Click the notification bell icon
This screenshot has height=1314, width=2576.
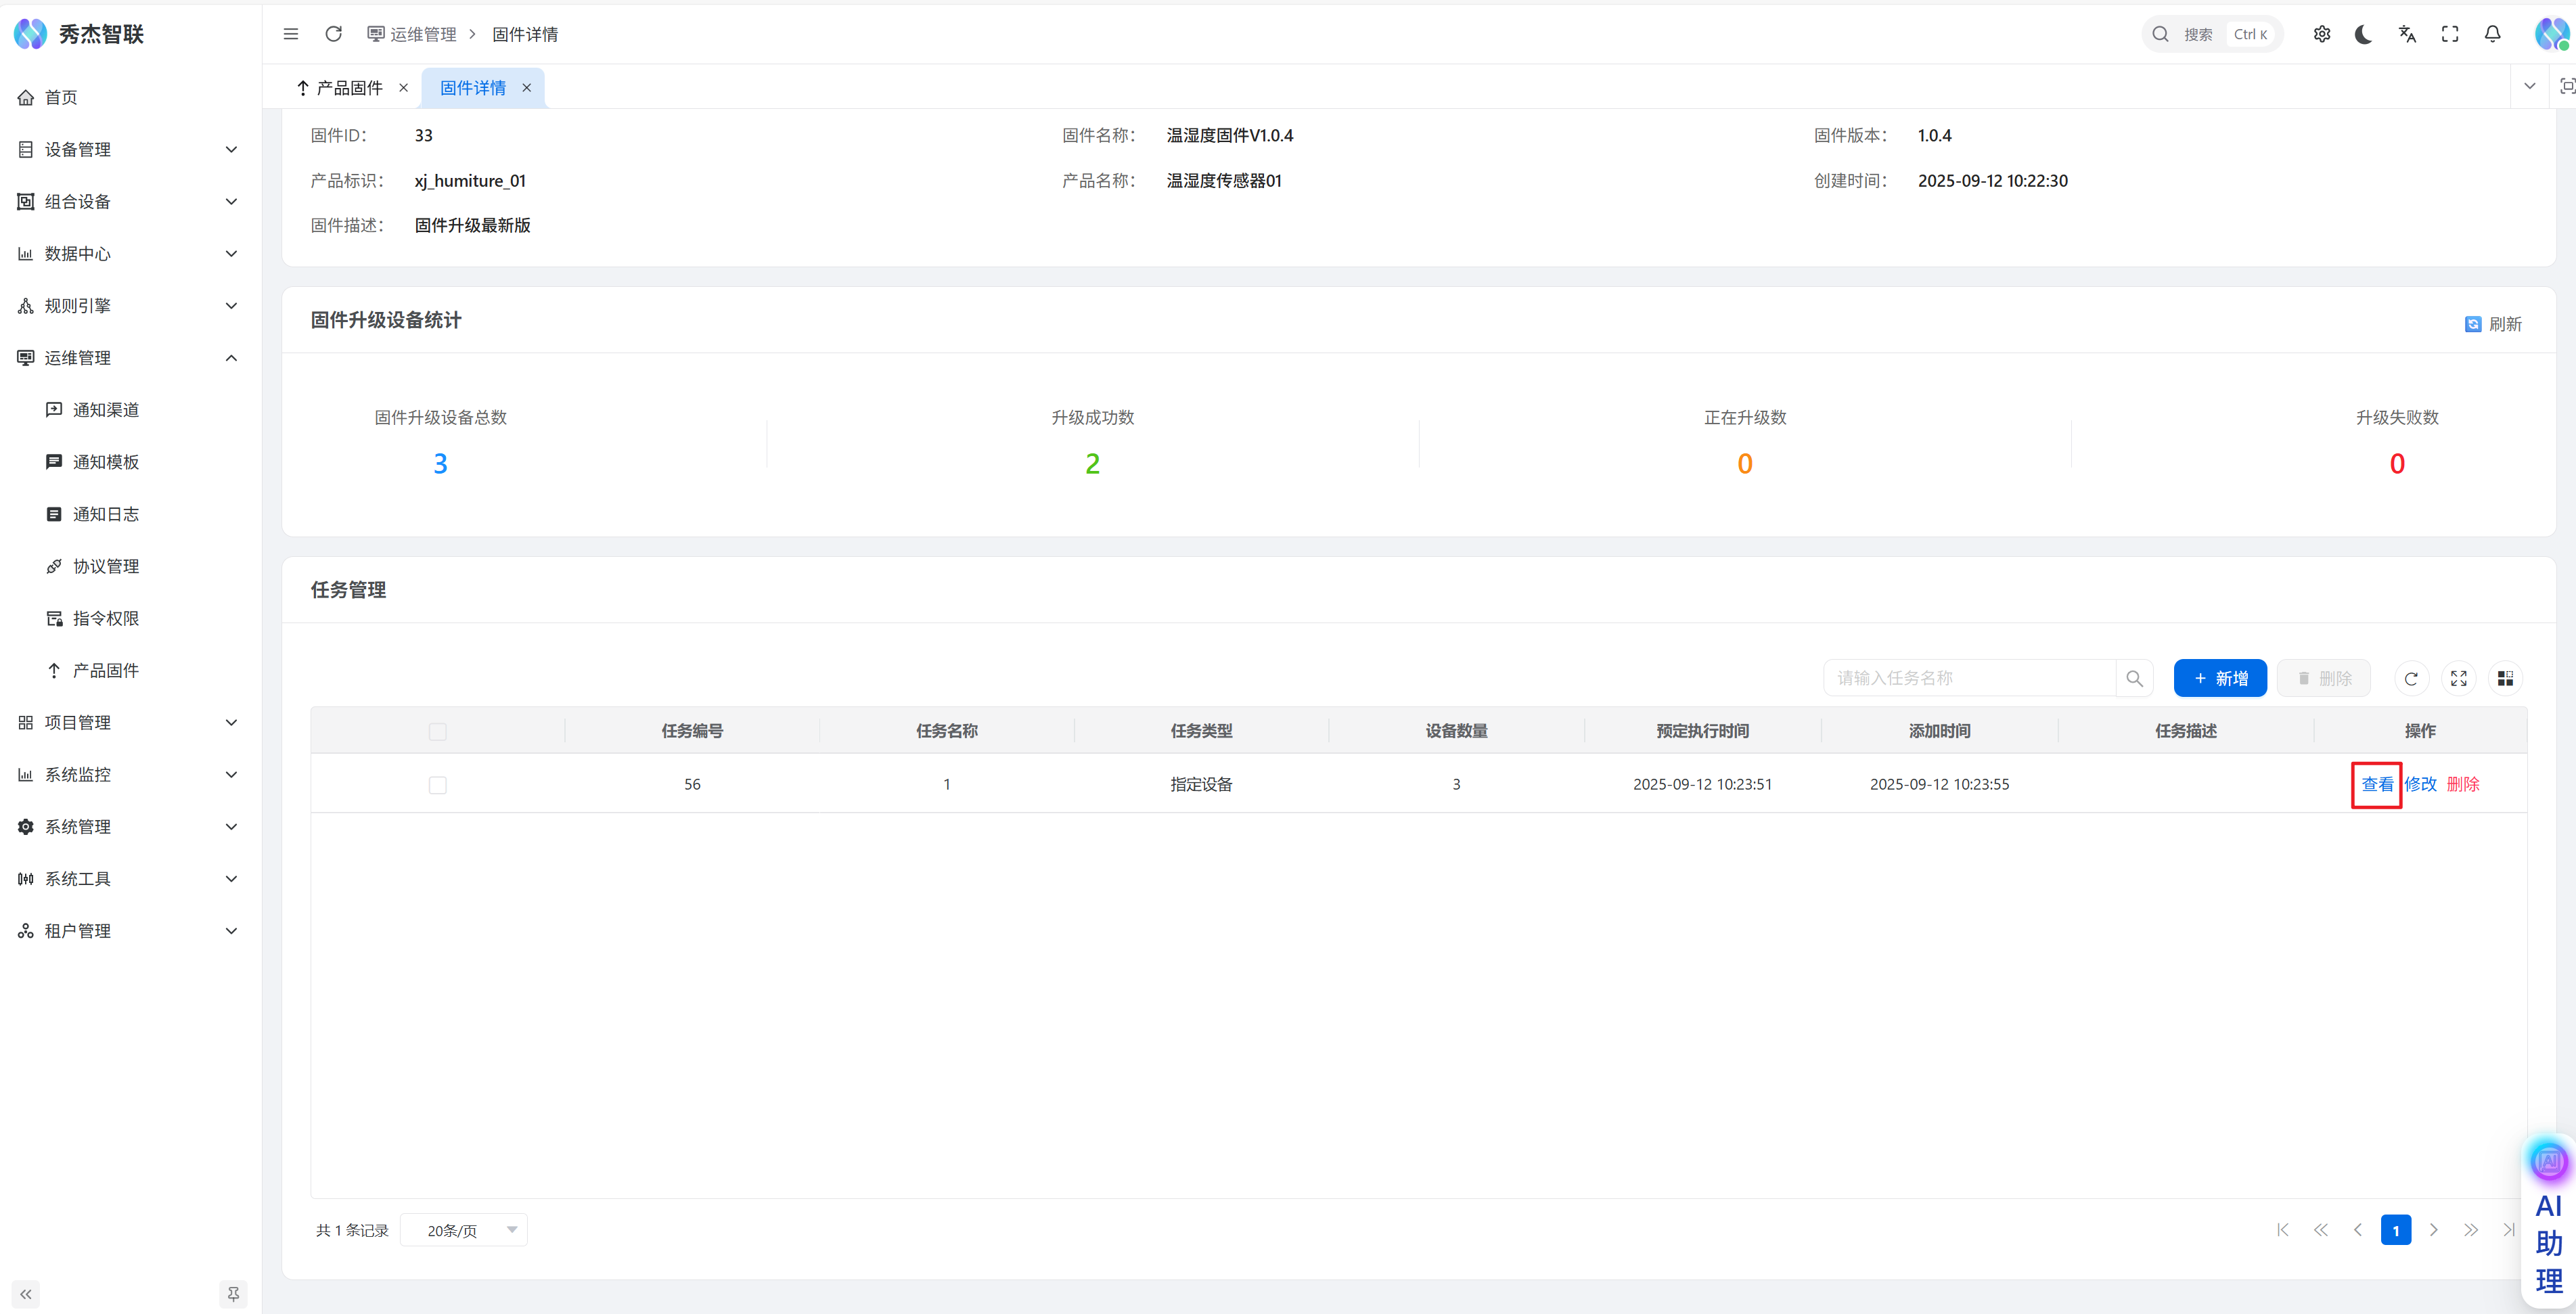click(x=2493, y=34)
